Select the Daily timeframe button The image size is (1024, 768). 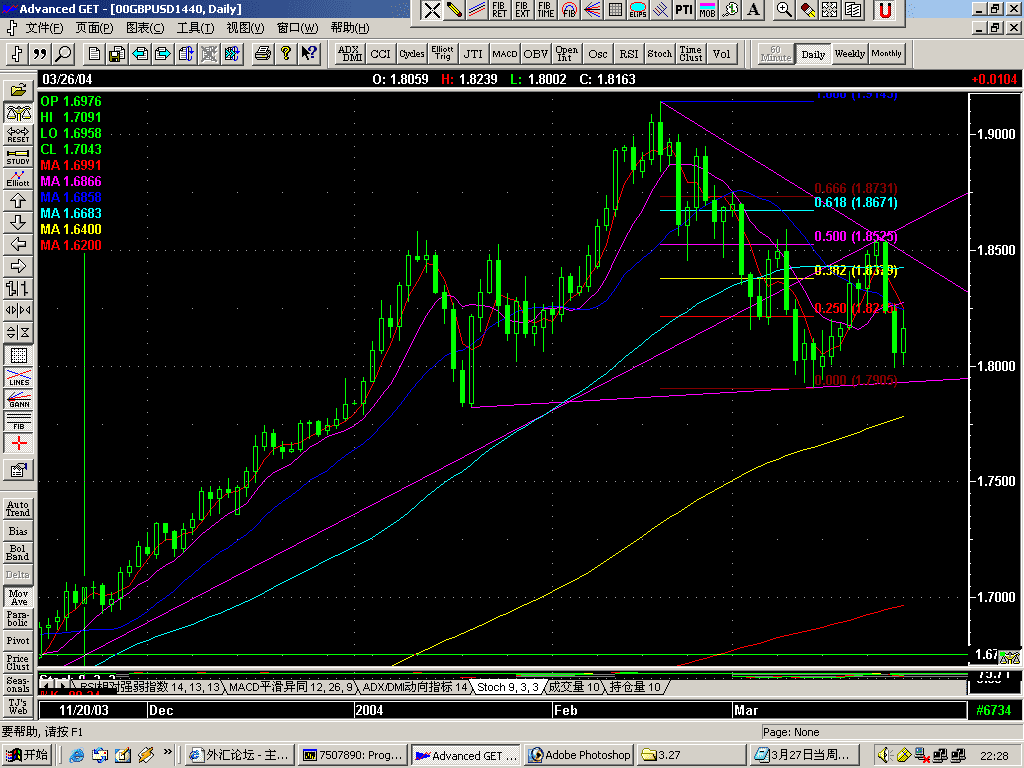point(813,54)
